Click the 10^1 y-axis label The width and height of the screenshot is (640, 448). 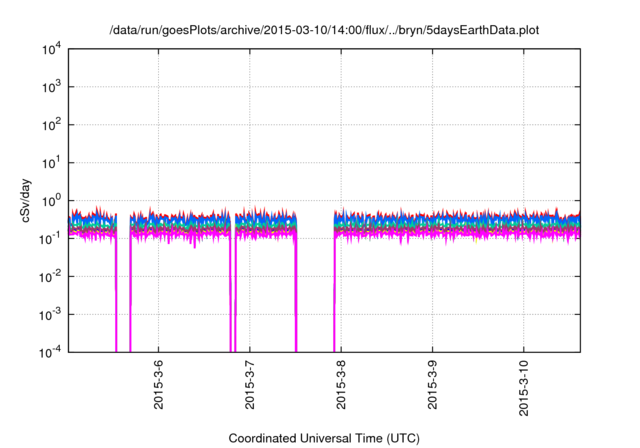pyautogui.click(x=51, y=162)
